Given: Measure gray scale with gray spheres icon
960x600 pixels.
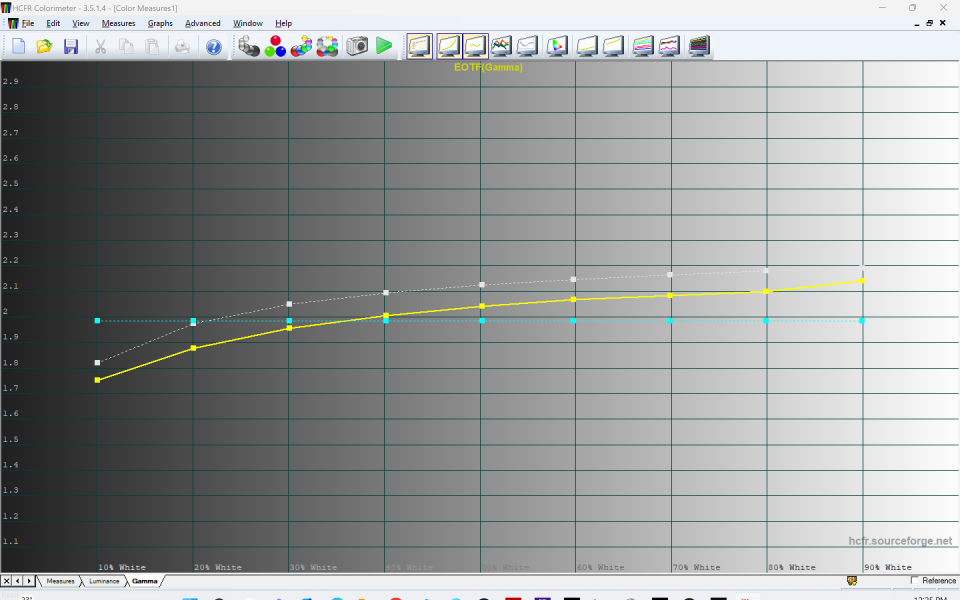Looking at the screenshot, I should [248, 46].
